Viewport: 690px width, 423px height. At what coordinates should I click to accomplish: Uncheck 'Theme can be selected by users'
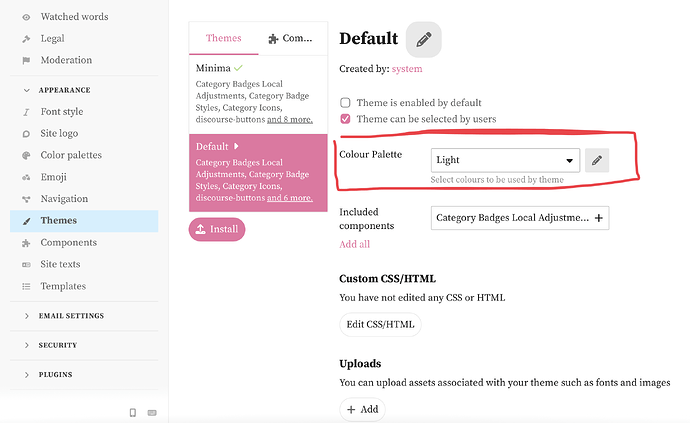[x=345, y=119]
